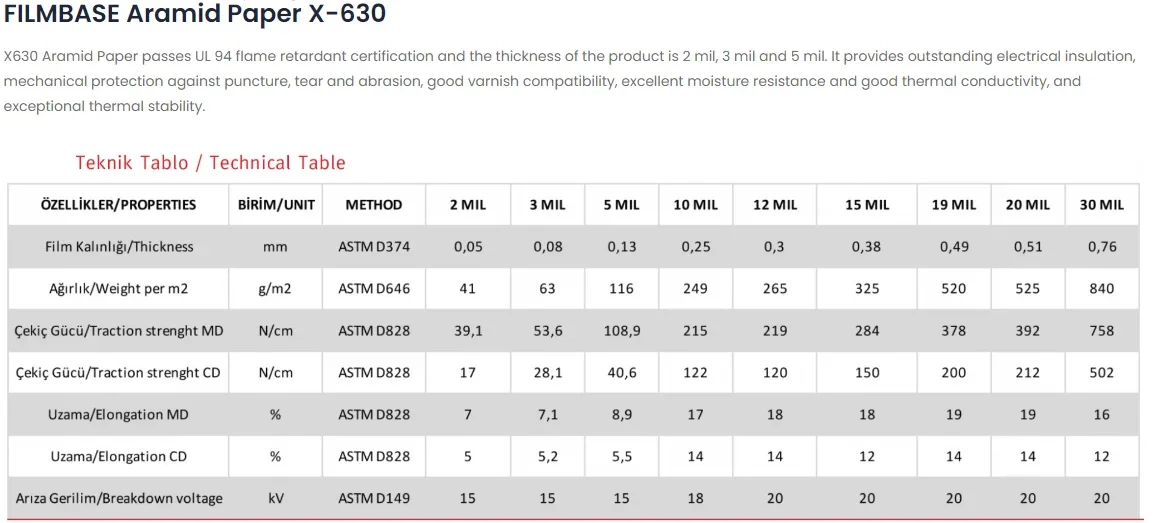This screenshot has height=523, width=1159.
Task: Select the 2 MIL column header
Action: point(468,205)
